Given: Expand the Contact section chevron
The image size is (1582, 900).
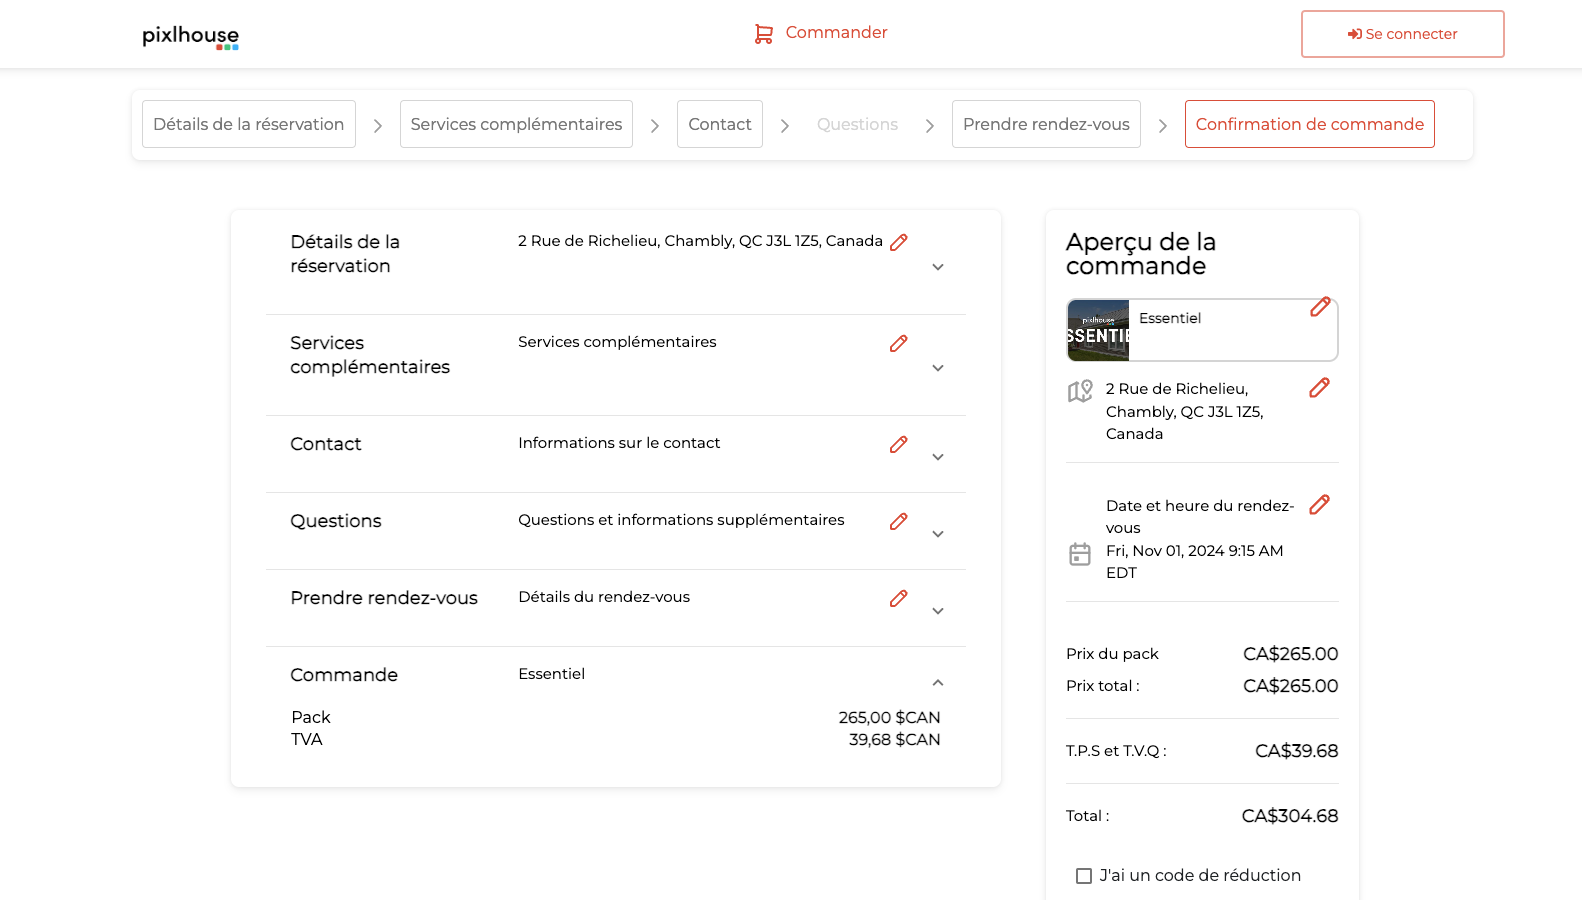Looking at the screenshot, I should pos(937,457).
